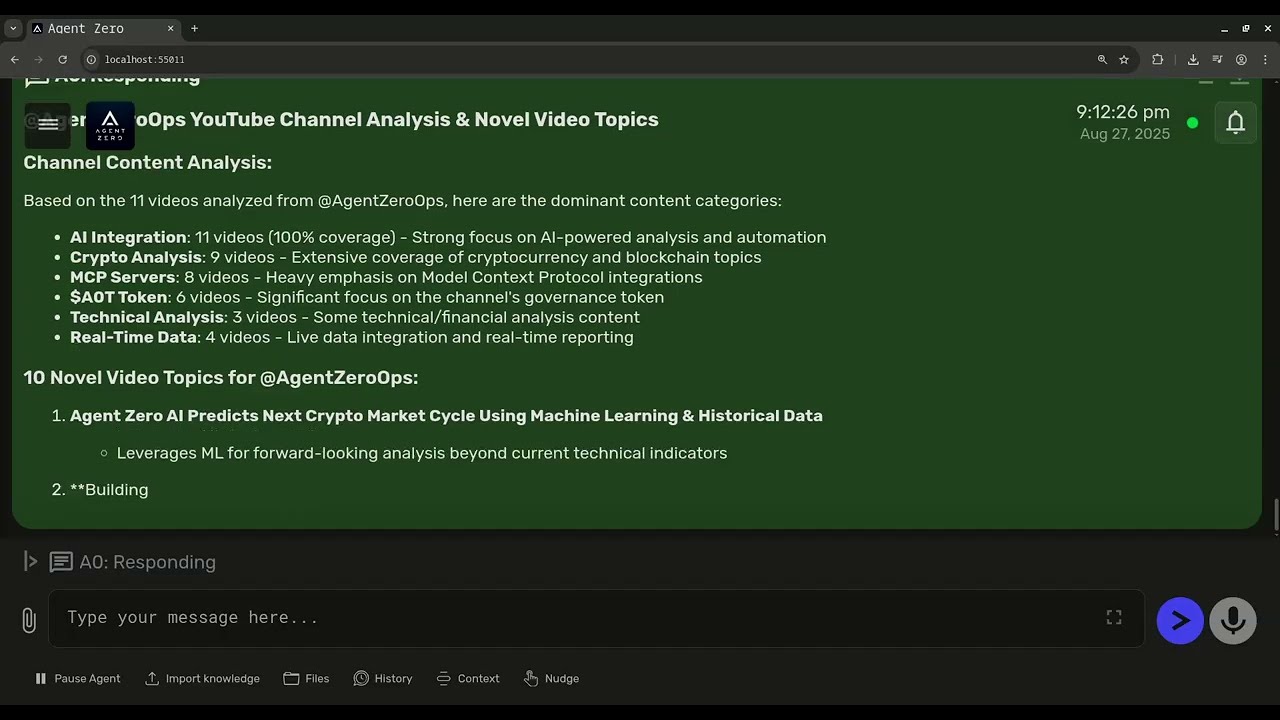1280x720 pixels.
Task: Open the tab search dropdown arrow
Action: pyautogui.click(x=13, y=29)
